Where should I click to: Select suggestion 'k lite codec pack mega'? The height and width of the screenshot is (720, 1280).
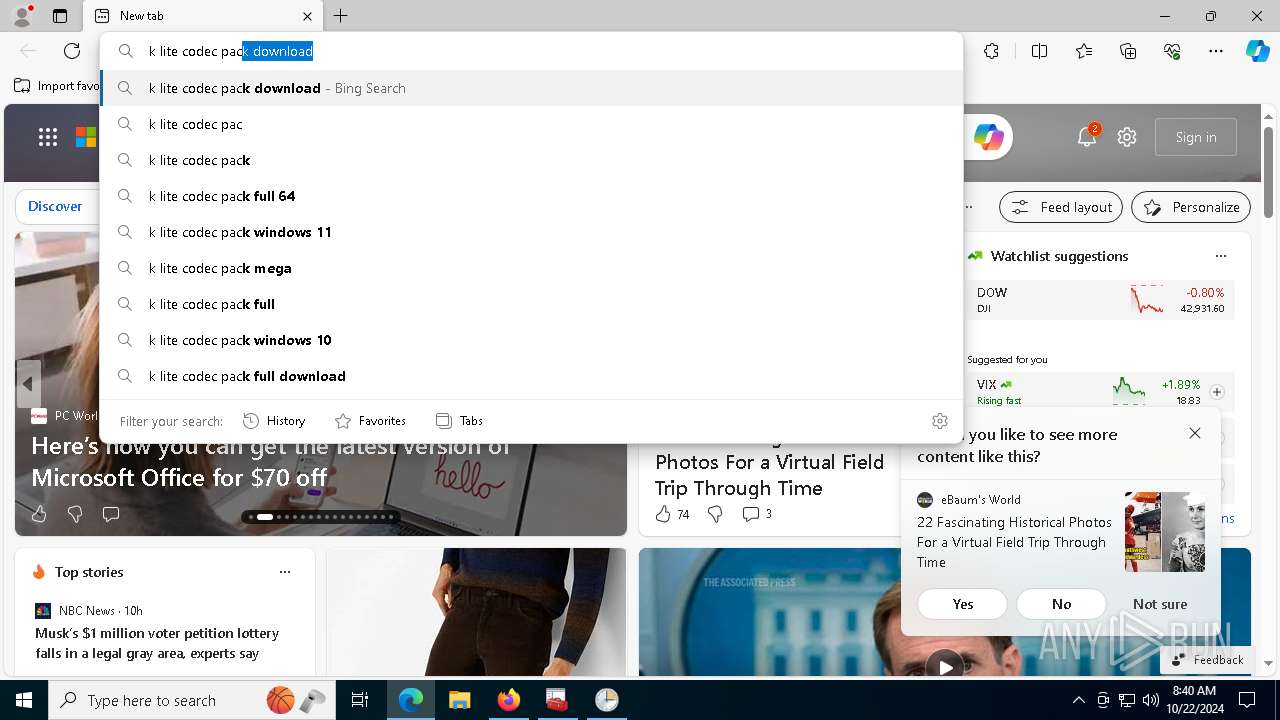click(532, 268)
